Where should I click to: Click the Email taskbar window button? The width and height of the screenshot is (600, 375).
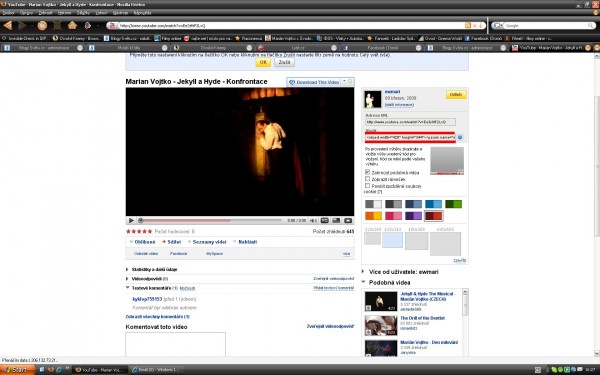(x=158, y=370)
